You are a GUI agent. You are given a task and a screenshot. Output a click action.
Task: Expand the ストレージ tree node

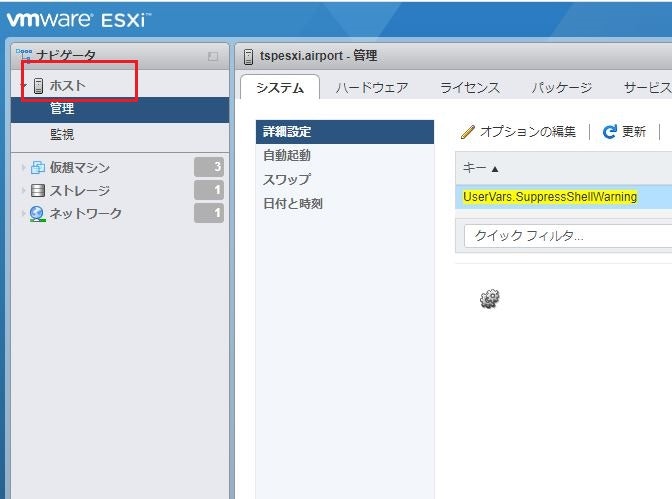tap(23, 190)
